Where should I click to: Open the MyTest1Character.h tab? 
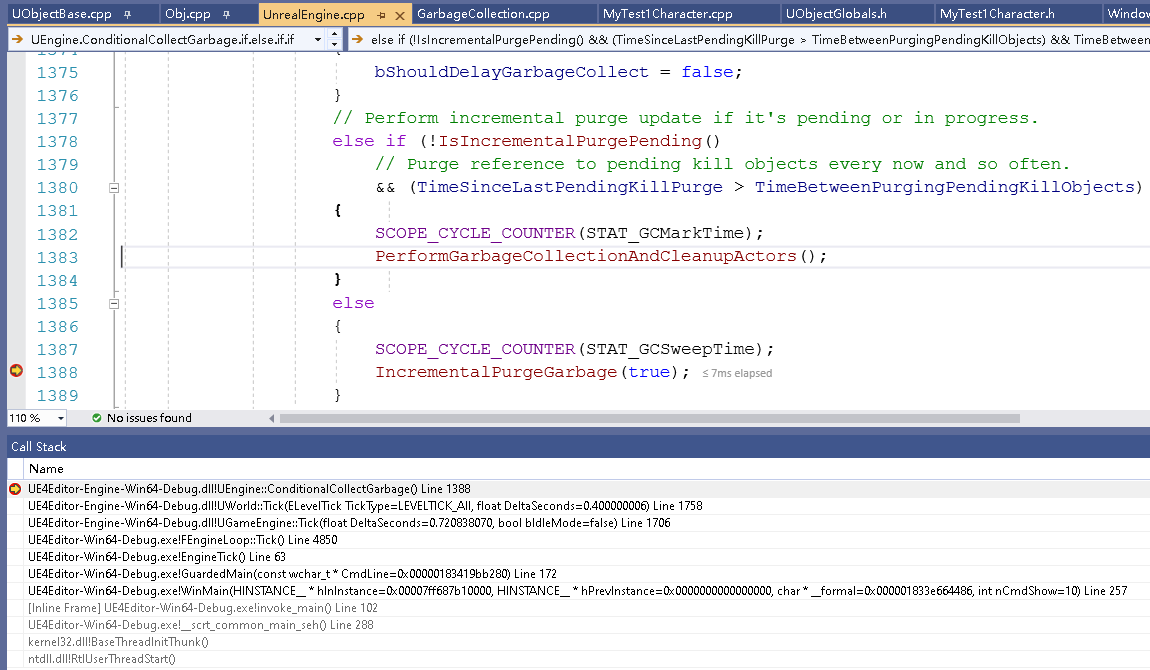pyautogui.click(x=997, y=14)
